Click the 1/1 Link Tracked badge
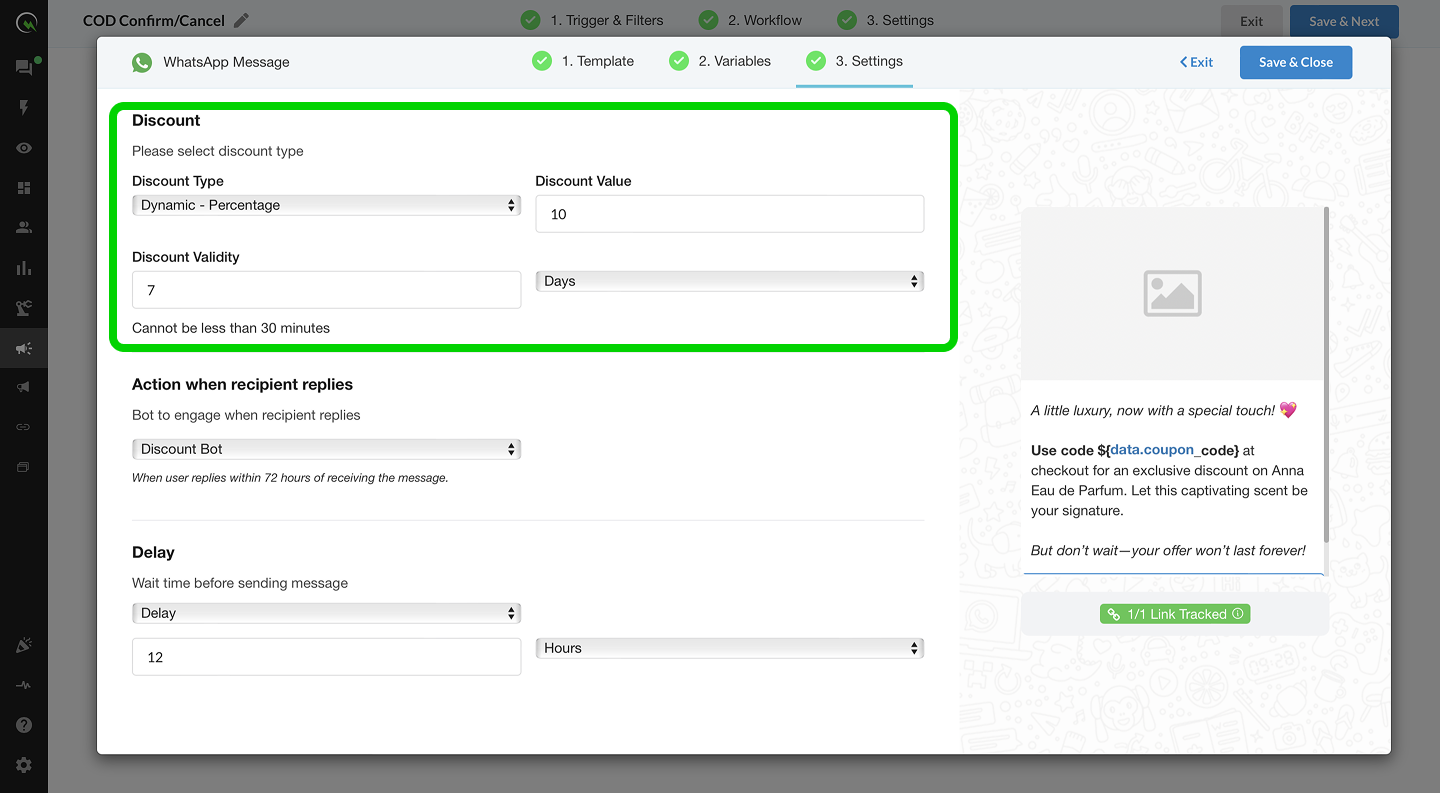Image resolution: width=1440 pixels, height=793 pixels. (1175, 614)
